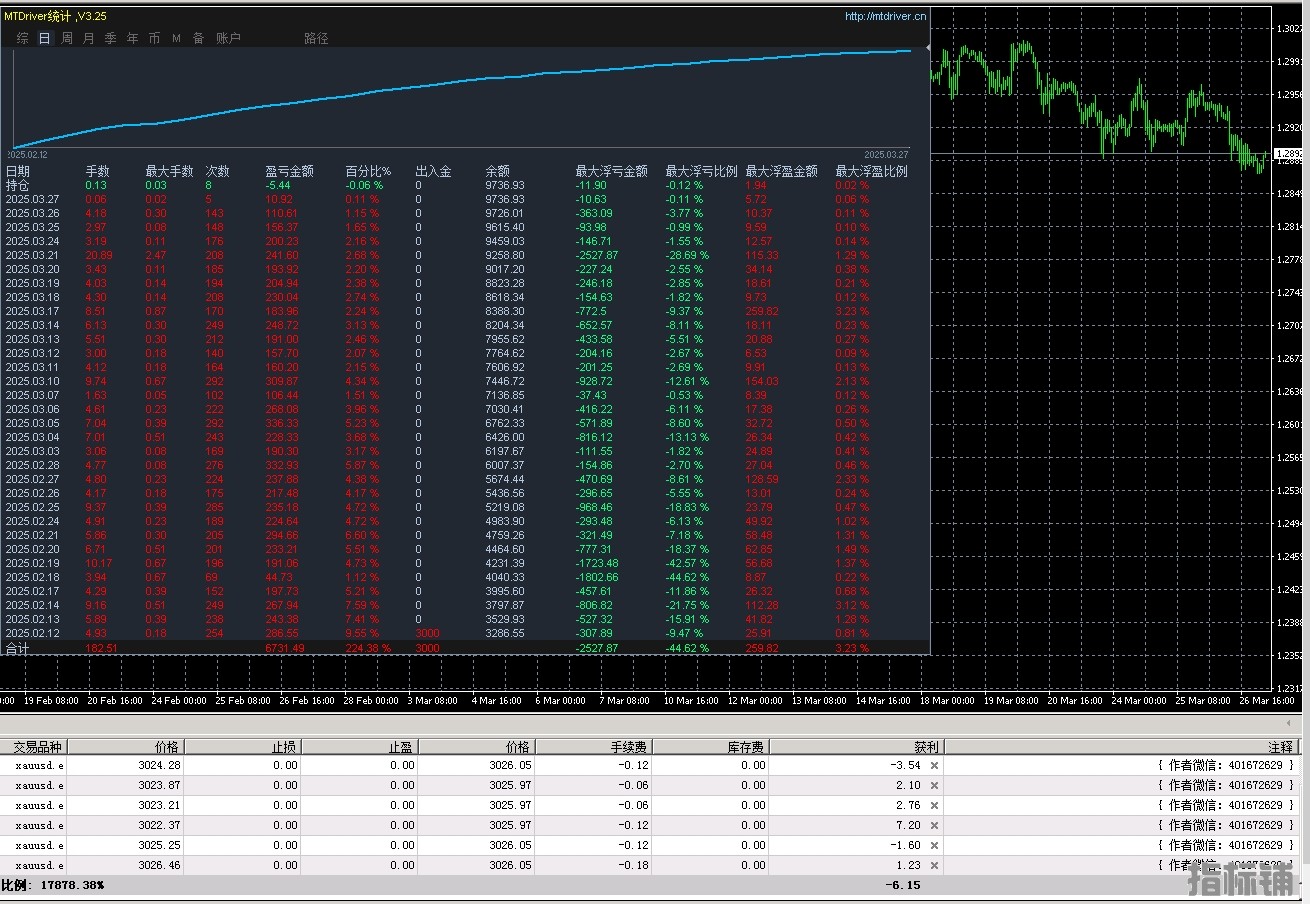
Task: Open the 路径 (path) tab
Action: coord(316,38)
